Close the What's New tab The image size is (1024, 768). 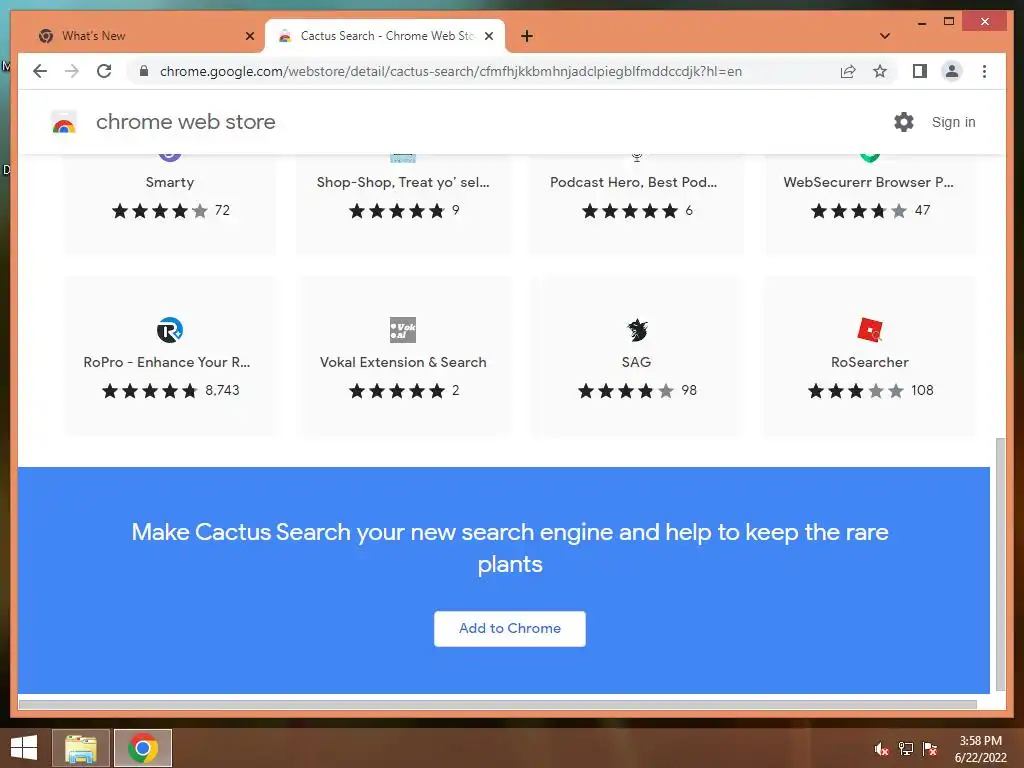pyautogui.click(x=249, y=36)
